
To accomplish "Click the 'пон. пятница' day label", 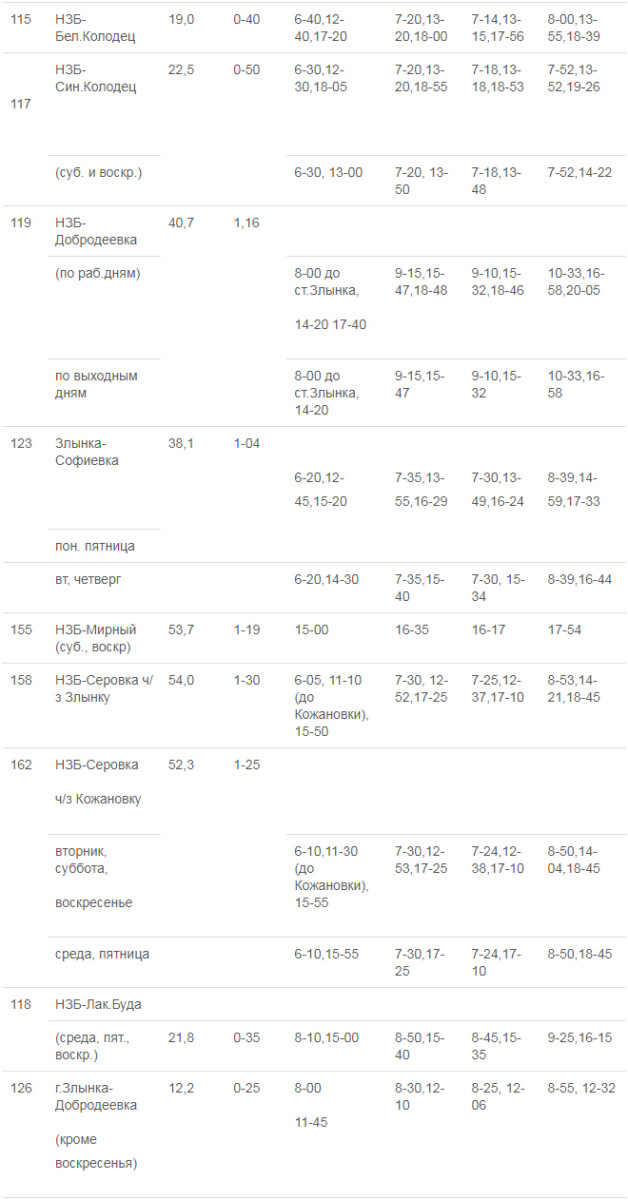I will [95, 546].
